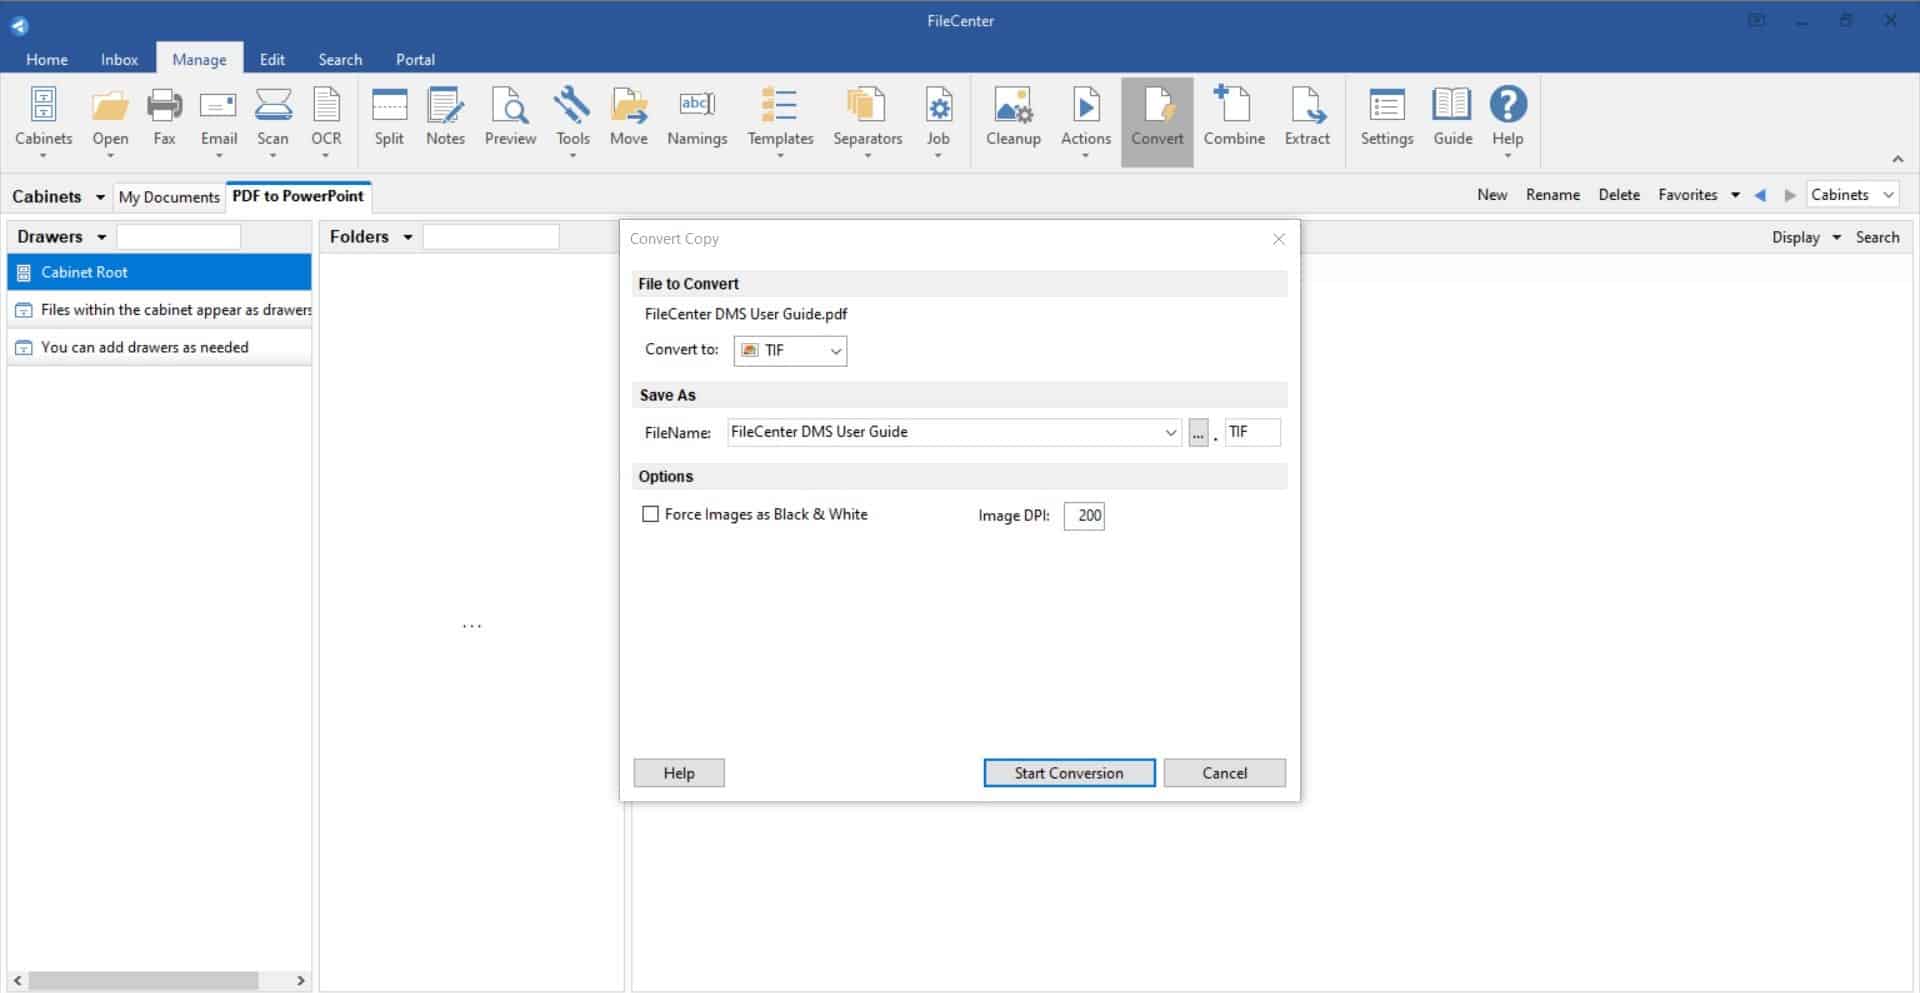Click the Delete cabinet link
The width and height of the screenshot is (1920, 993).
[1619, 195]
